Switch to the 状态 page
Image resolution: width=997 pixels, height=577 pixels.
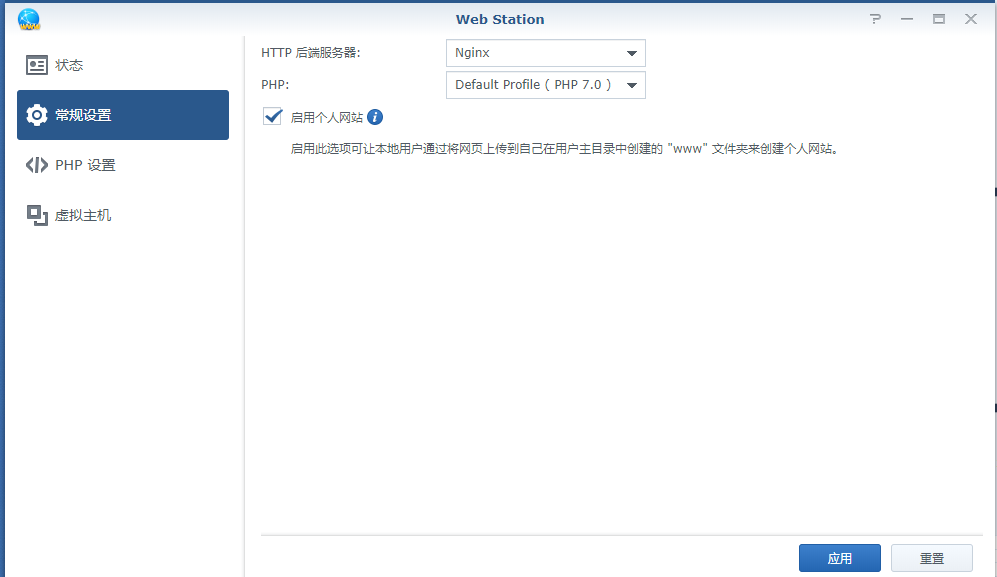70,64
